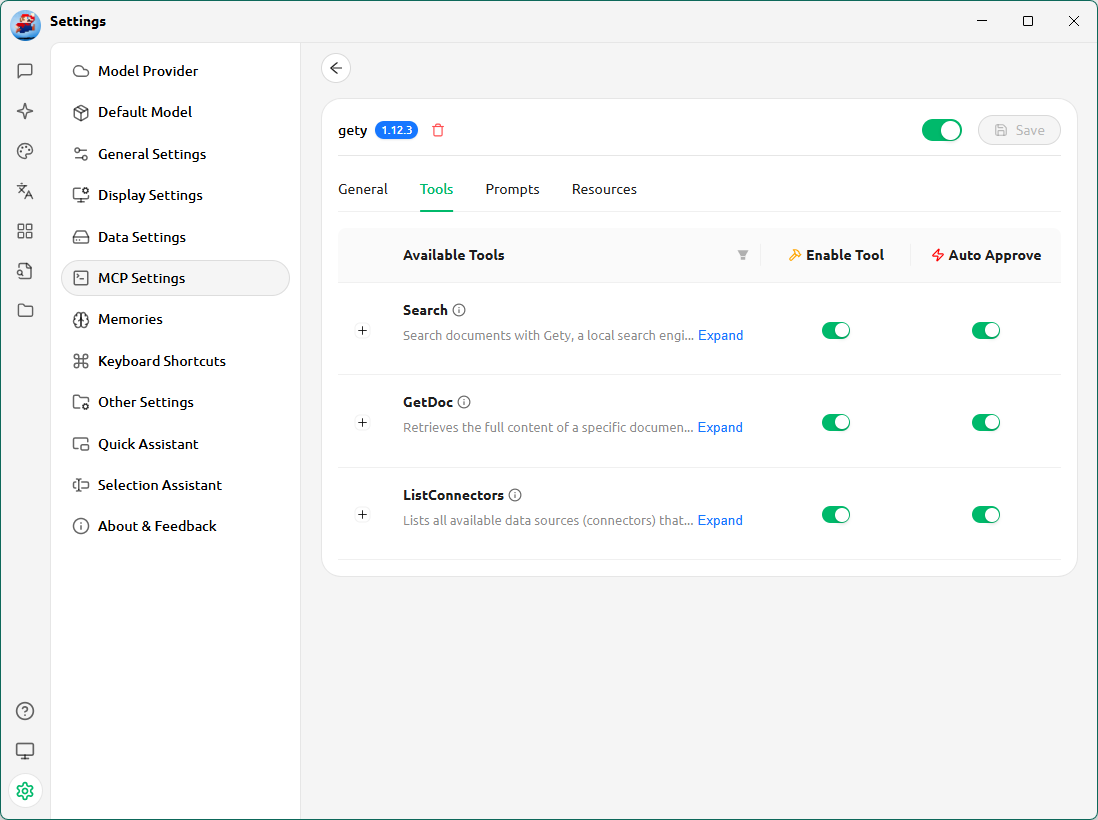Click the brain icon for Memories
The image size is (1098, 820).
click(81, 320)
